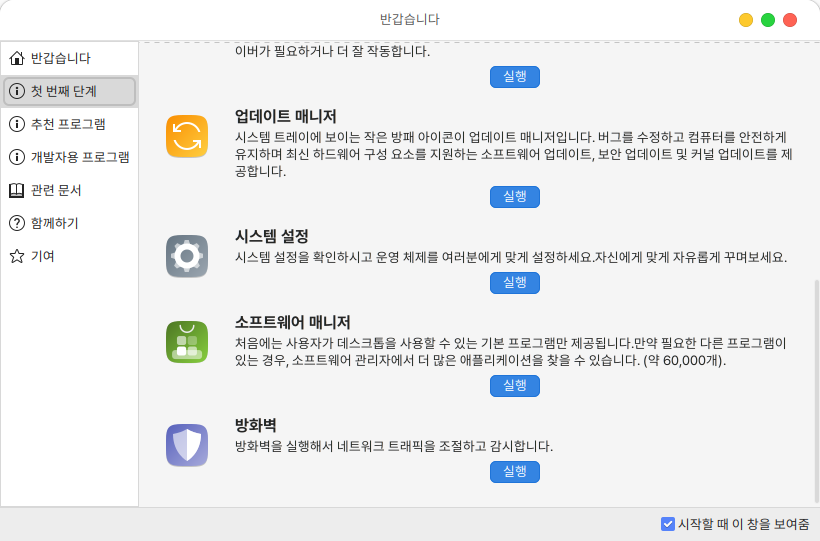Open the 추천 프로그램 sidebar section

(x=68, y=124)
